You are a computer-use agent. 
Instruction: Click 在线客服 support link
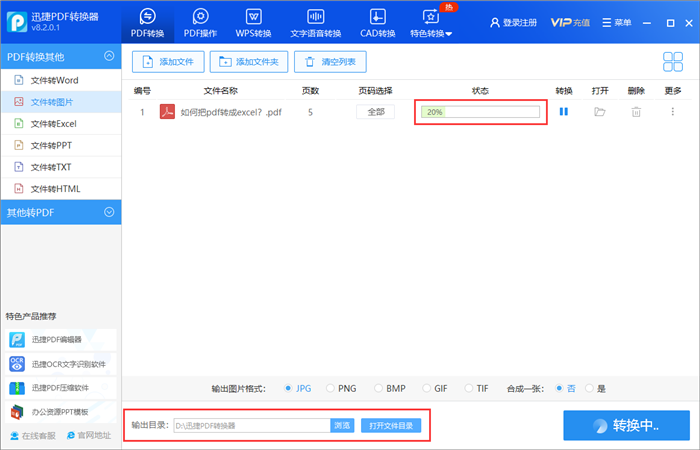33,435
